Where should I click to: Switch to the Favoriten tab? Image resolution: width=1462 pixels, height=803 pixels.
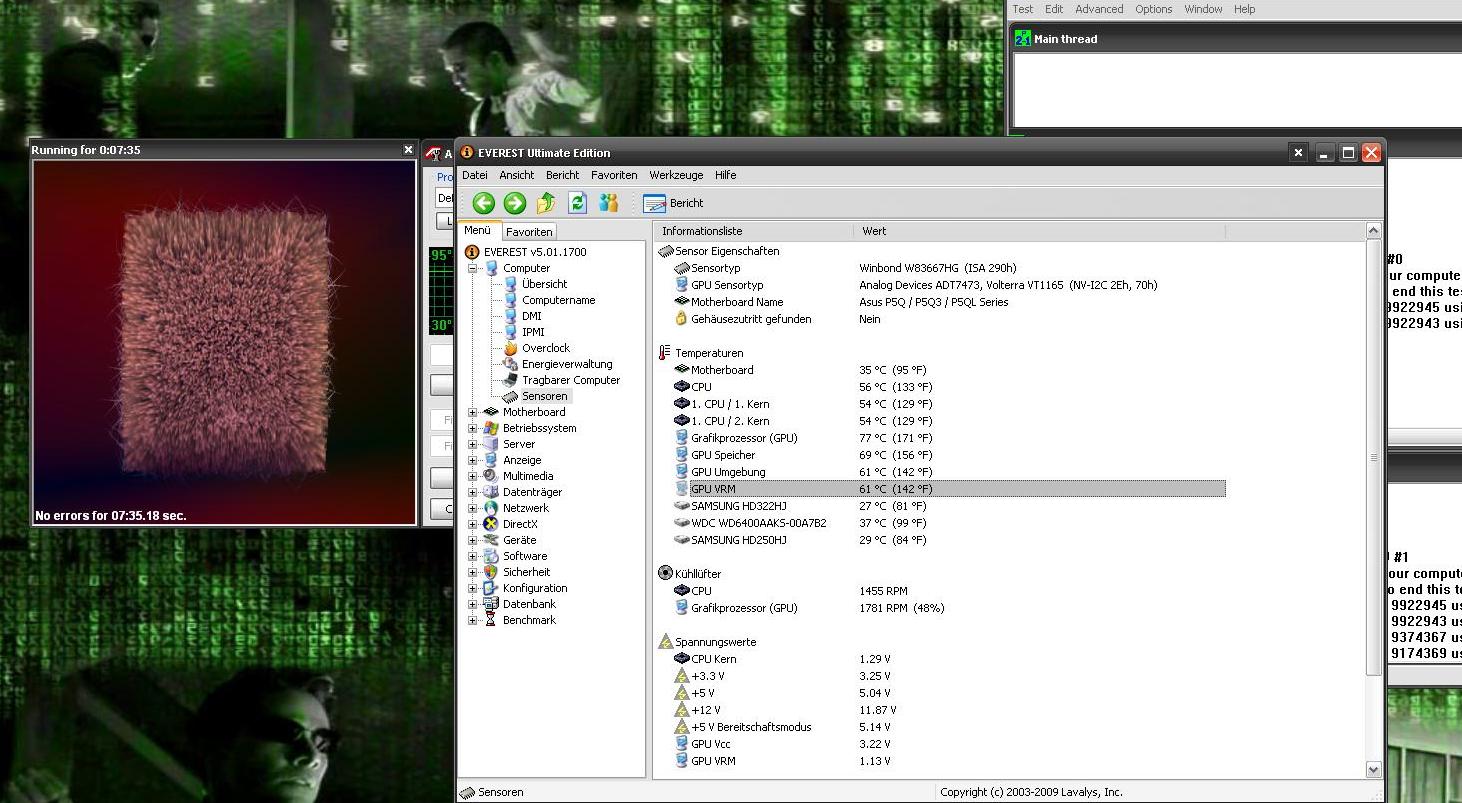tap(529, 231)
